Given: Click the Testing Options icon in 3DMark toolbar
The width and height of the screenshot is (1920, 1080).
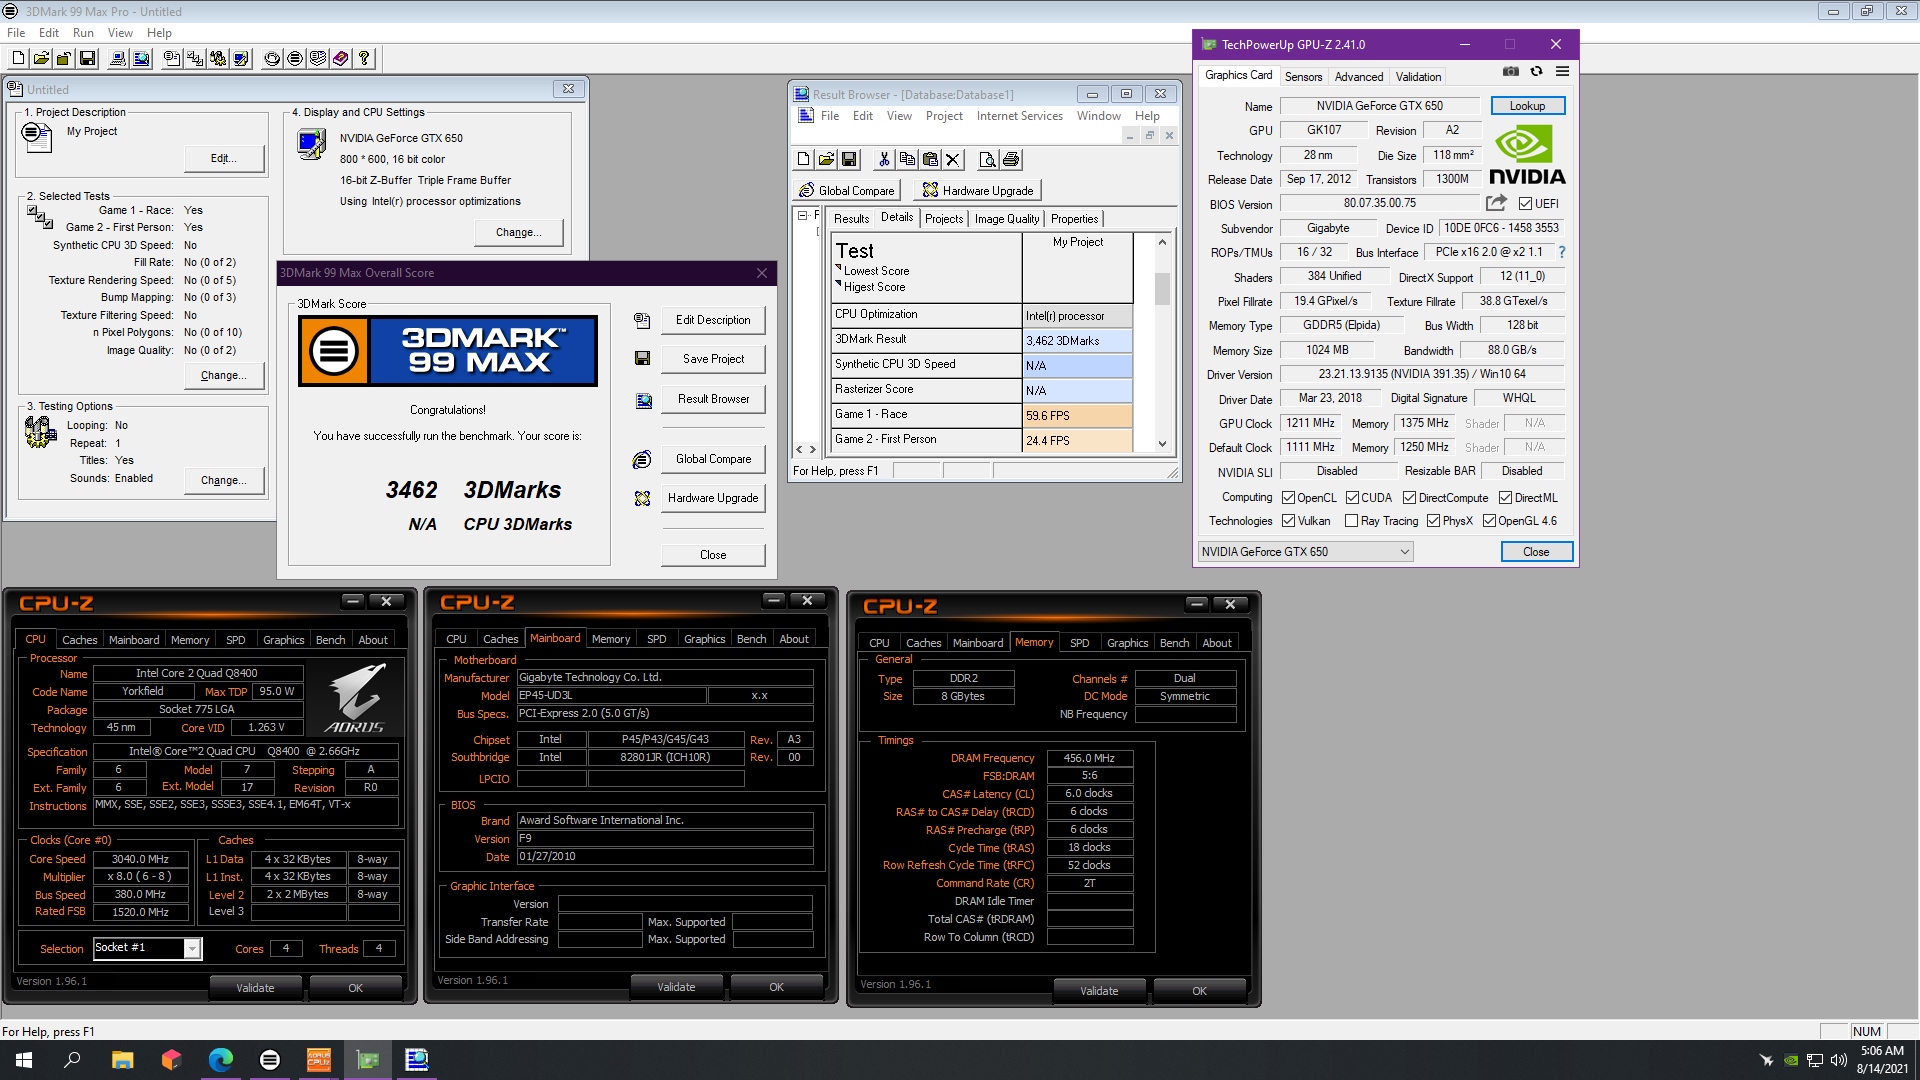Looking at the screenshot, I should click(218, 59).
